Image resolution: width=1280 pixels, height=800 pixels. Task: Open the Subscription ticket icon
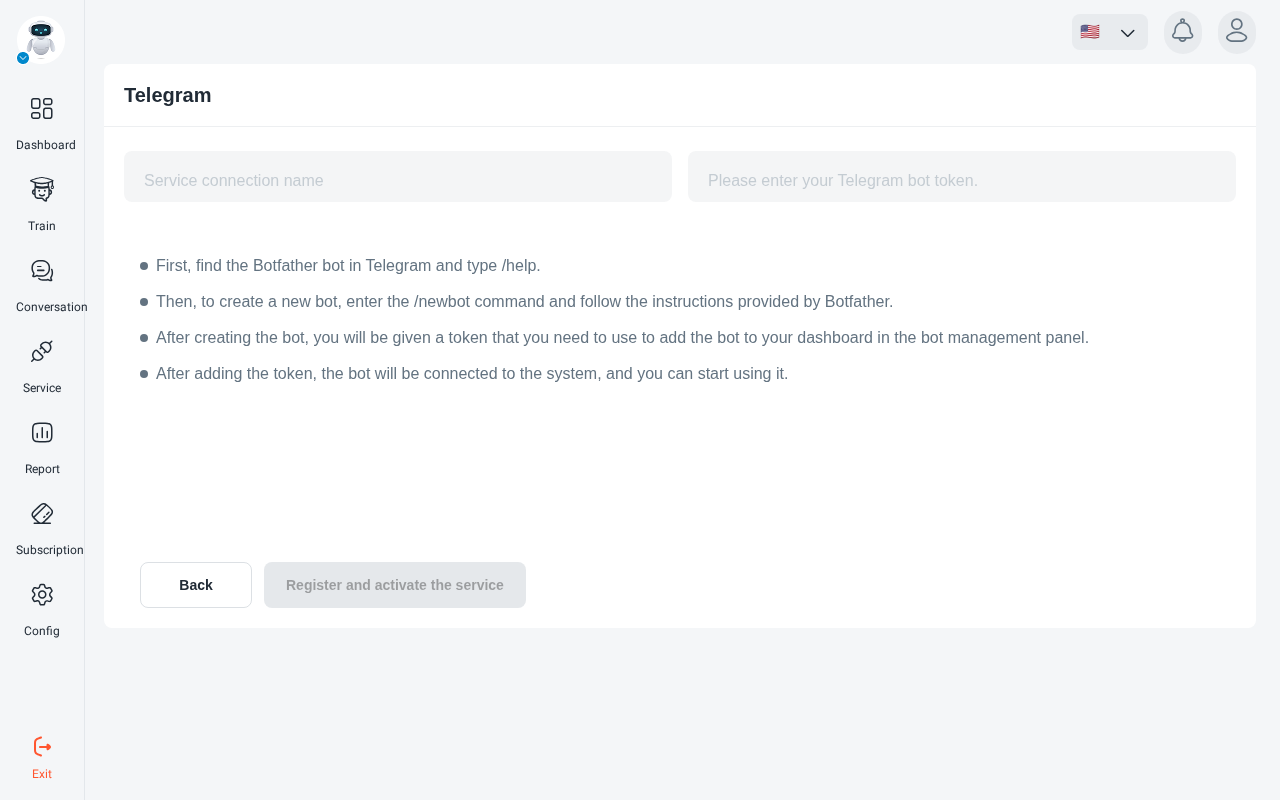[42, 513]
